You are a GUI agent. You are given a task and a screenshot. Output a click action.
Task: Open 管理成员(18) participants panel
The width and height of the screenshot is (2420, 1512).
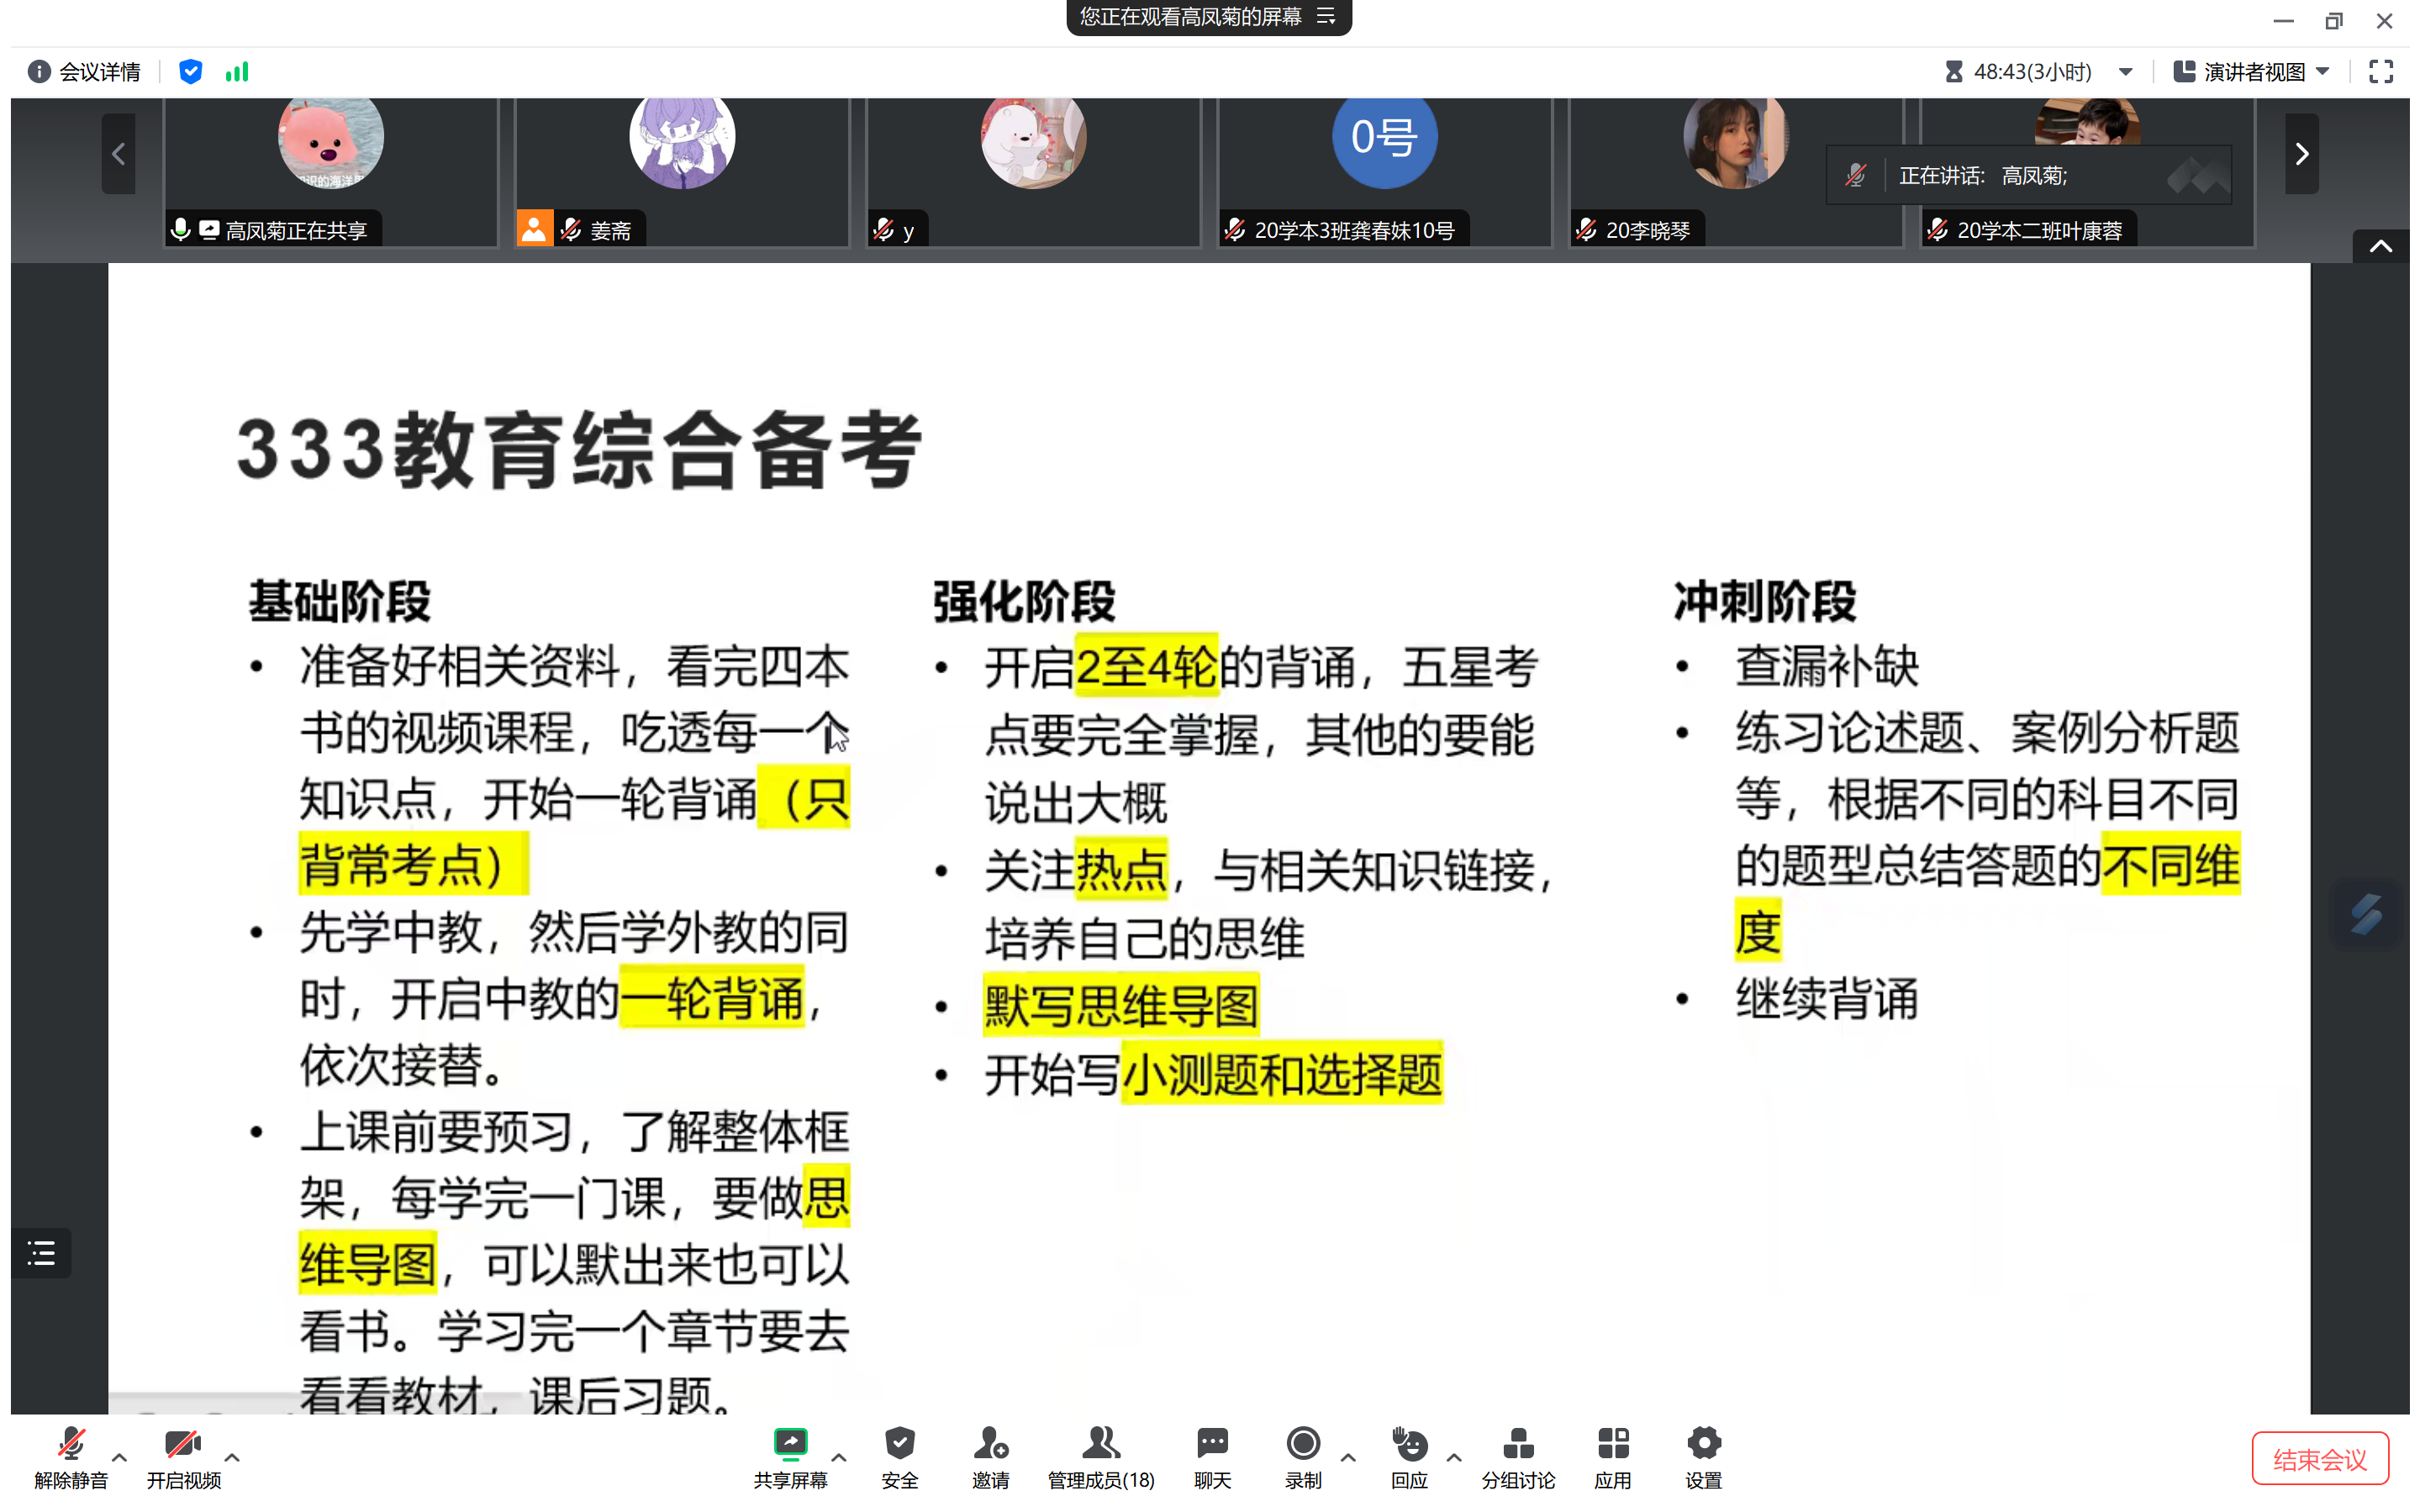pos(1101,1457)
